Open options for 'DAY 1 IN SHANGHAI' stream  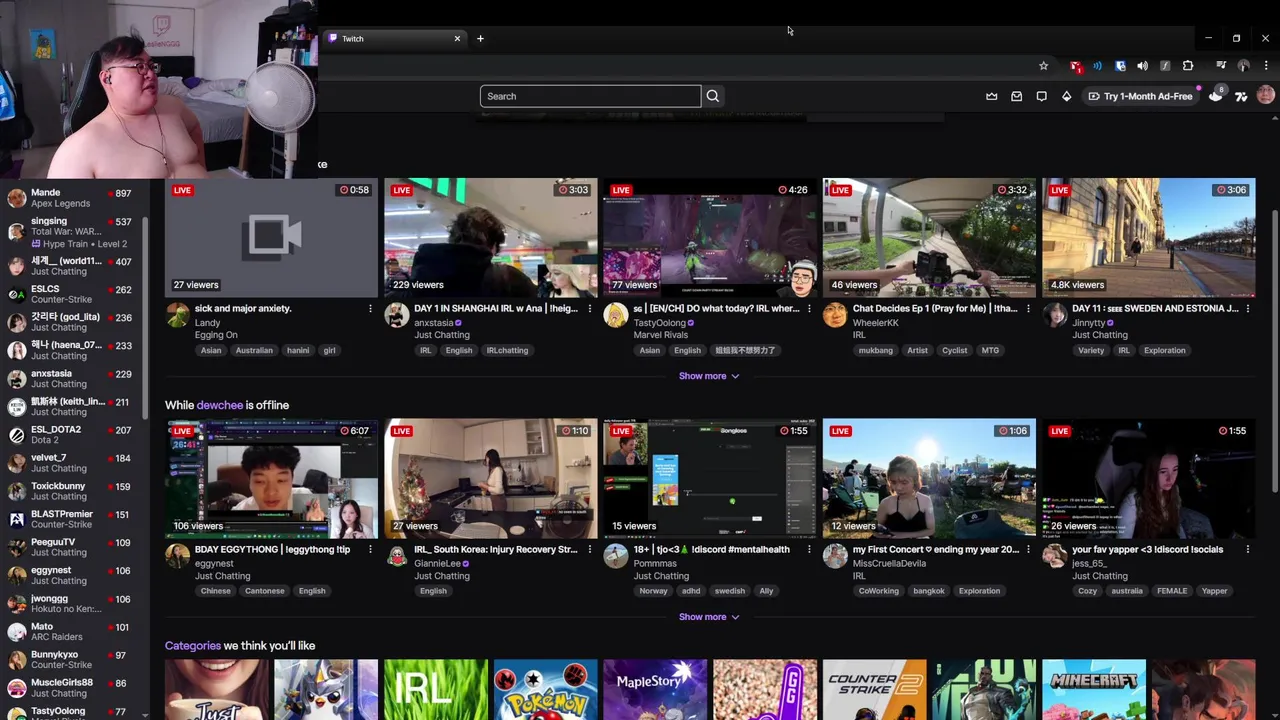click(589, 309)
